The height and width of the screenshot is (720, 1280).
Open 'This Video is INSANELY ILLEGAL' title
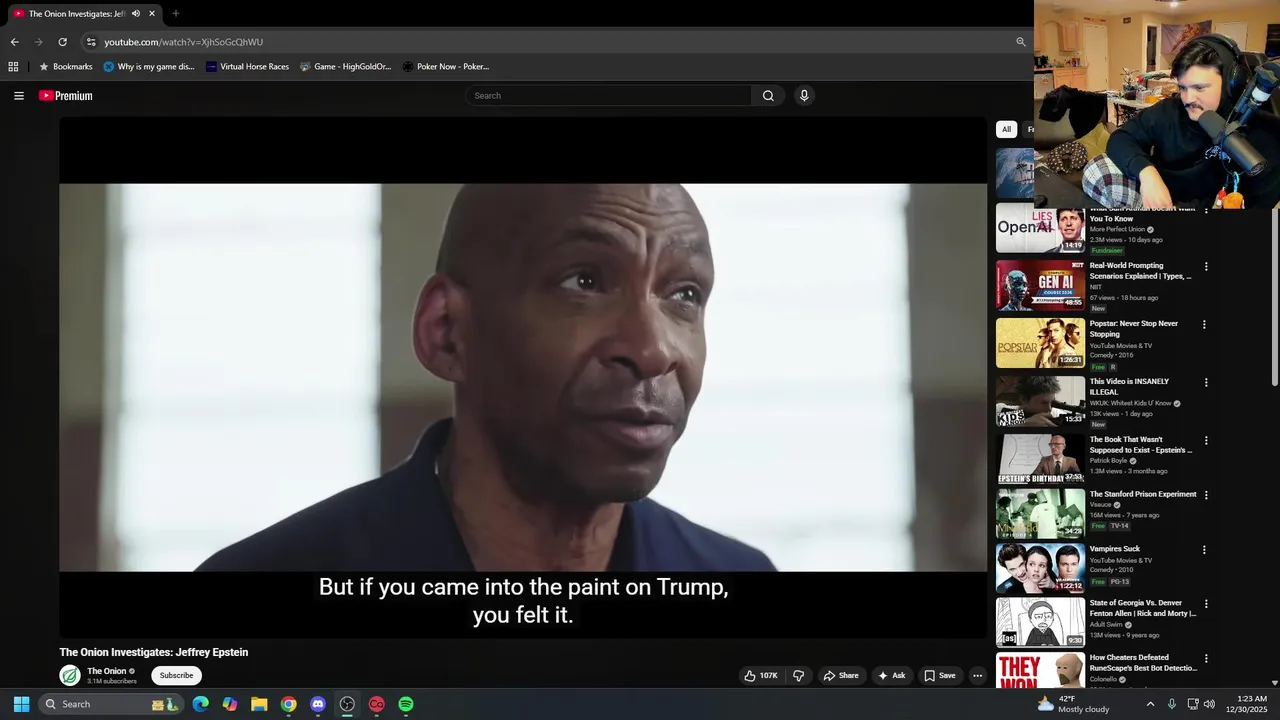point(1129,387)
